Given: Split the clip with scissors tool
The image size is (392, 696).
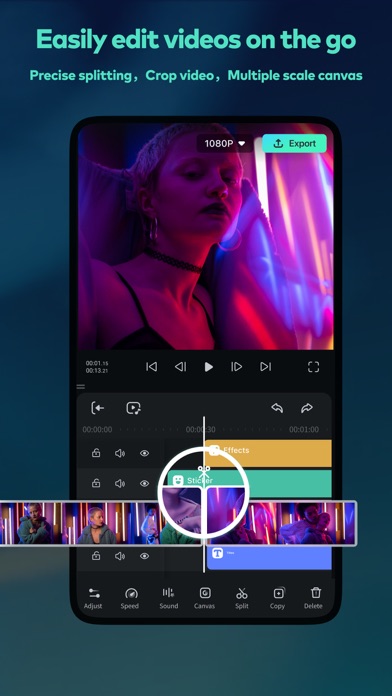Looking at the screenshot, I should (242, 598).
